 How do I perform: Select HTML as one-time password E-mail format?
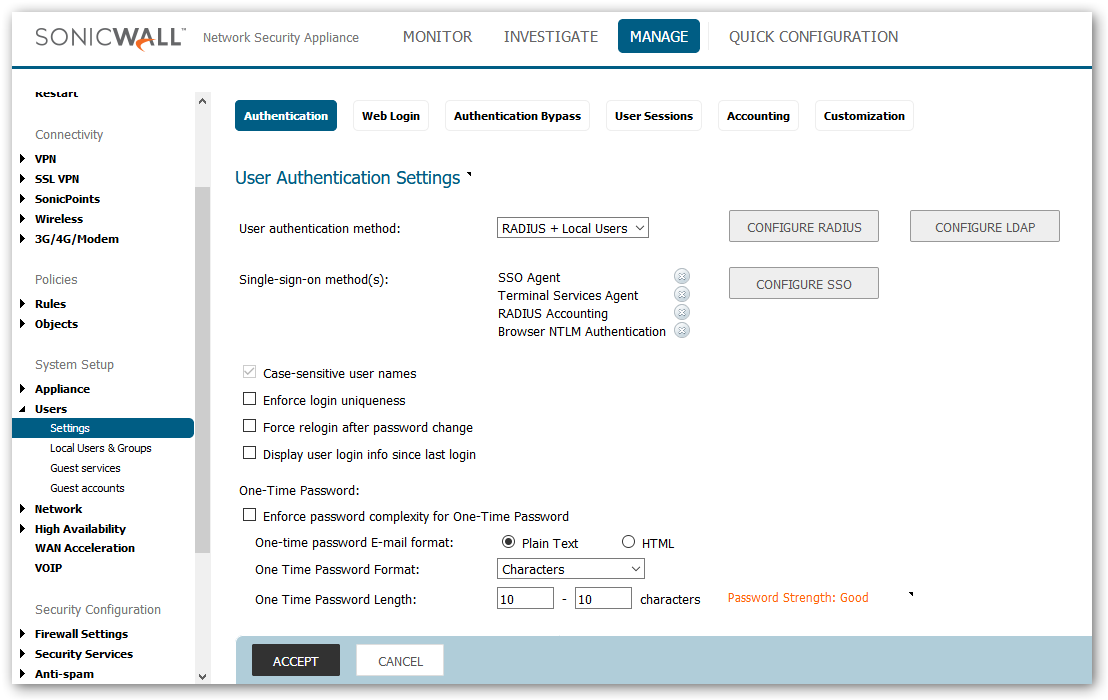click(628, 542)
